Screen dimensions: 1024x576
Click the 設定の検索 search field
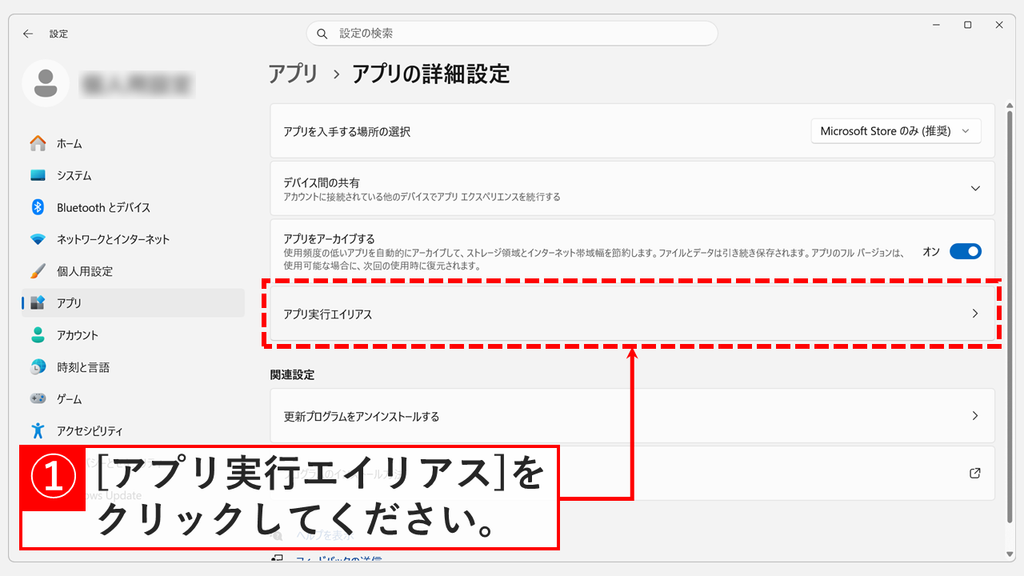tap(512, 33)
